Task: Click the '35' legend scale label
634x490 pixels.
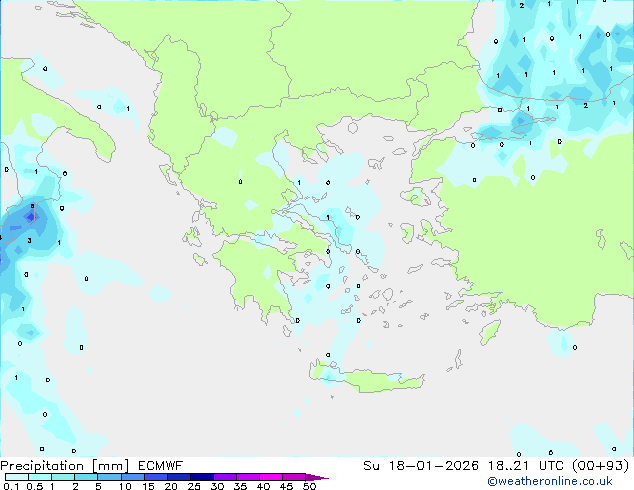Action: 240,486
